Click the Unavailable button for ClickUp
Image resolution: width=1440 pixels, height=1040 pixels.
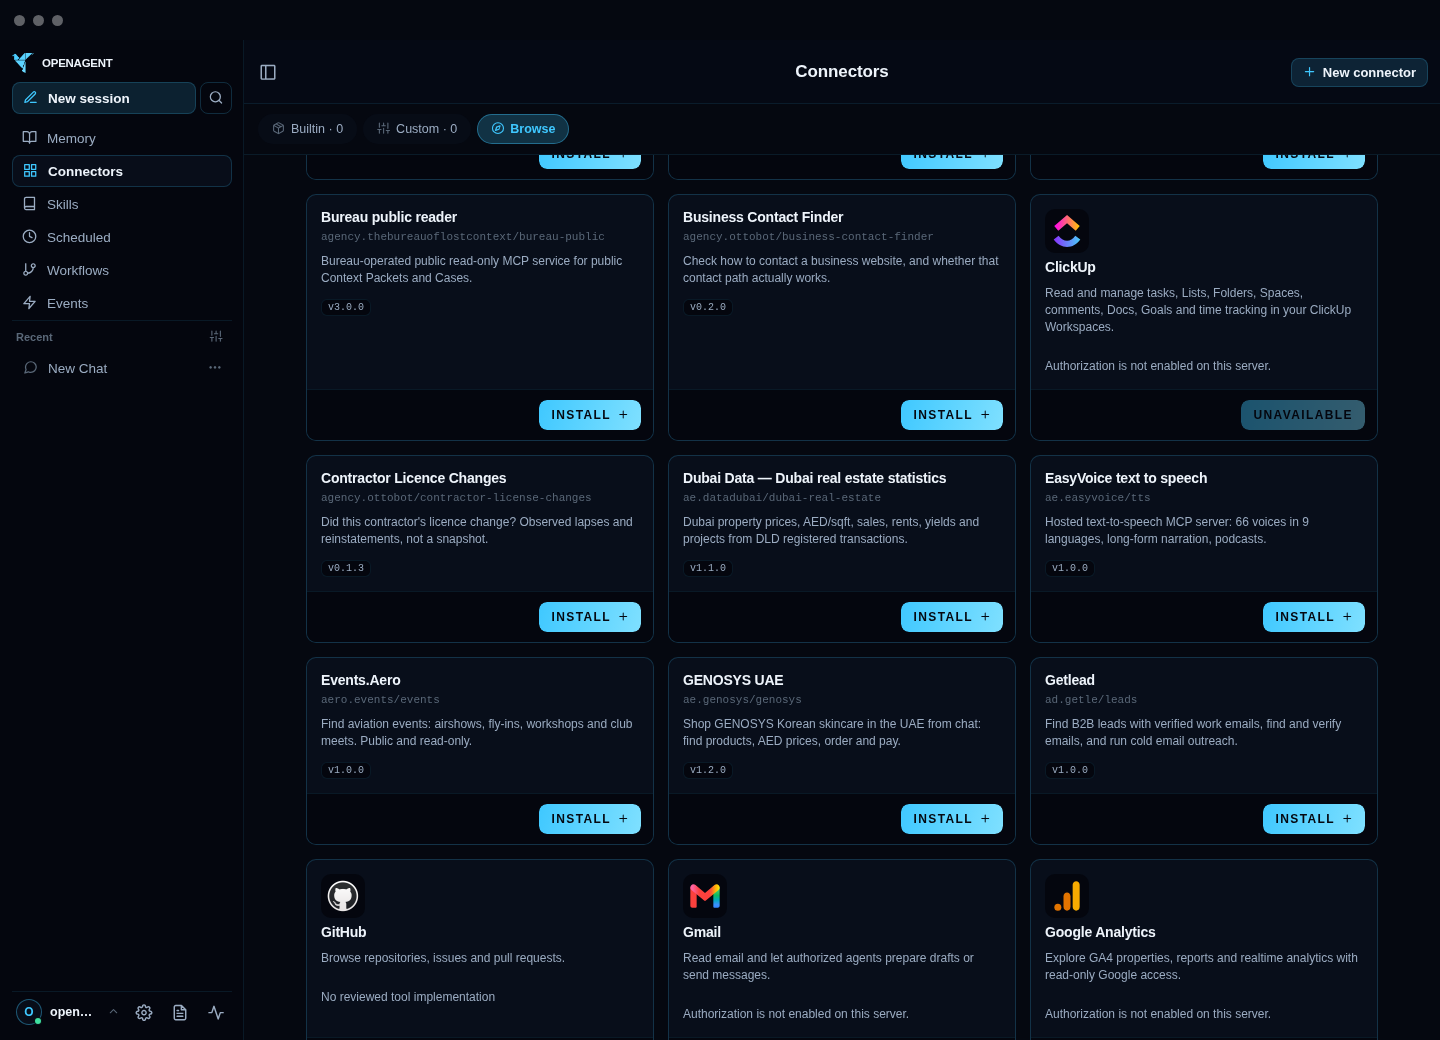point(1303,415)
